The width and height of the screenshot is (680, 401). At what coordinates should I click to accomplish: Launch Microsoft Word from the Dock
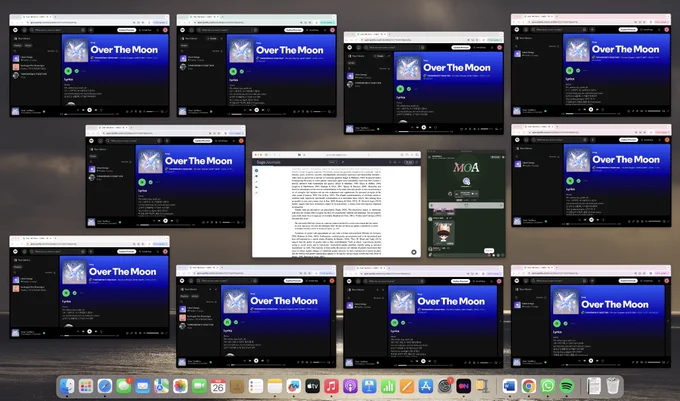coord(510,386)
